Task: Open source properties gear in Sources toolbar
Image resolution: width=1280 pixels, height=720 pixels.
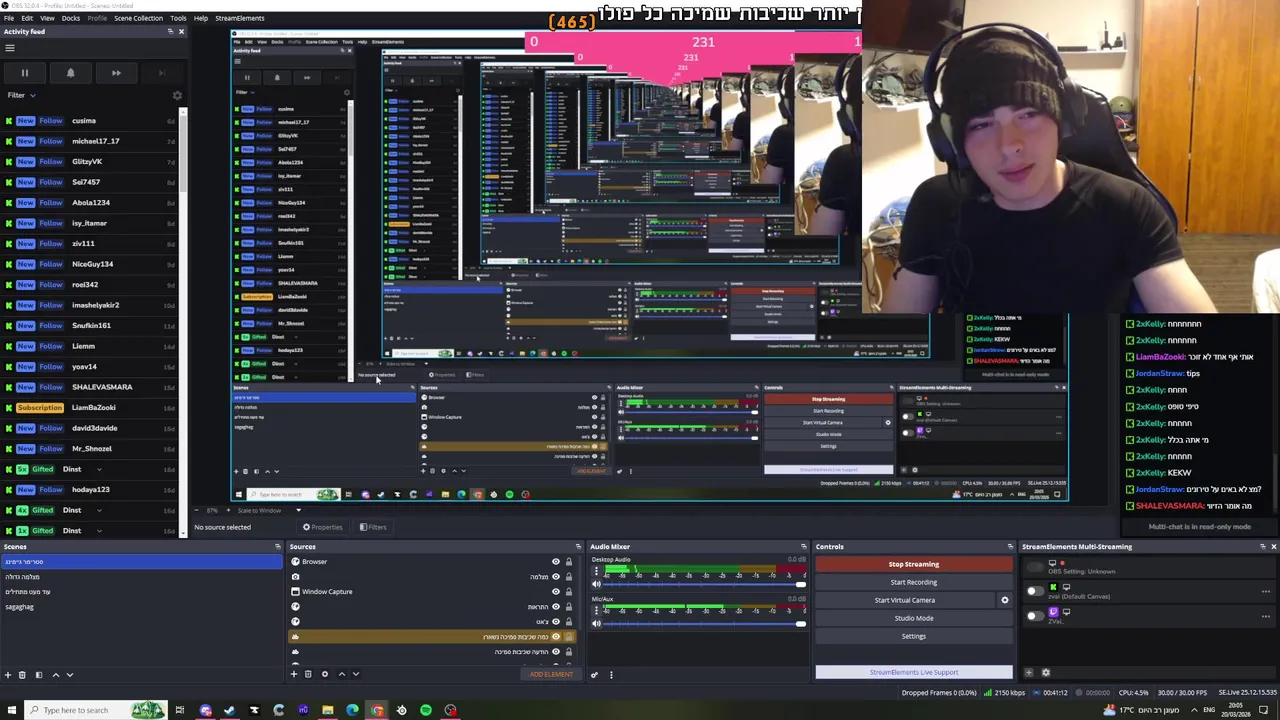Action: [x=325, y=674]
